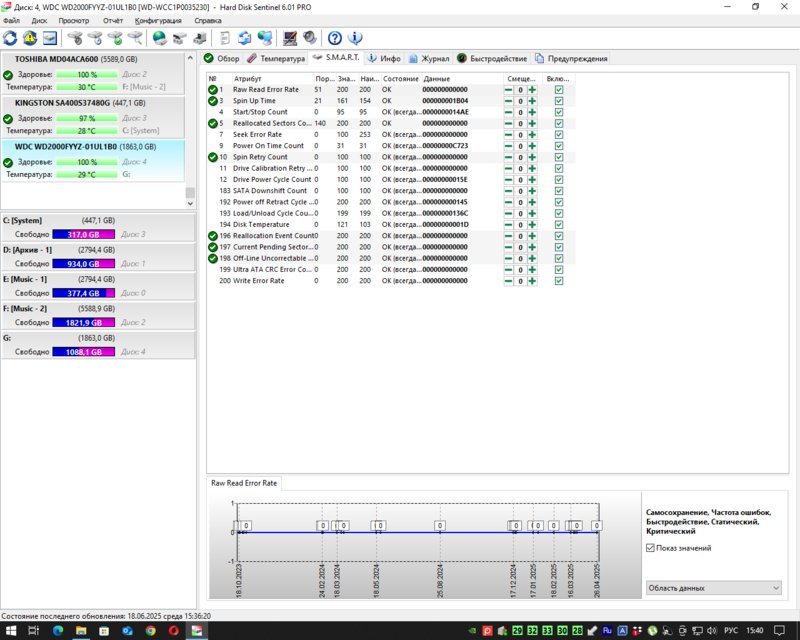Viewport: 800px width, 640px height.
Task: Open Help via the question mark icon
Action: click(335, 38)
